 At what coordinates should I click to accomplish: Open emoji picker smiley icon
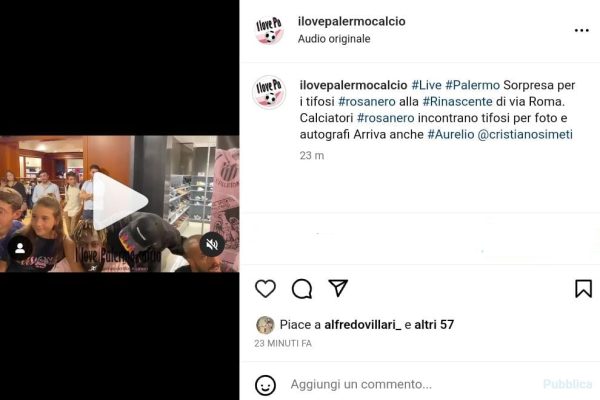click(265, 385)
